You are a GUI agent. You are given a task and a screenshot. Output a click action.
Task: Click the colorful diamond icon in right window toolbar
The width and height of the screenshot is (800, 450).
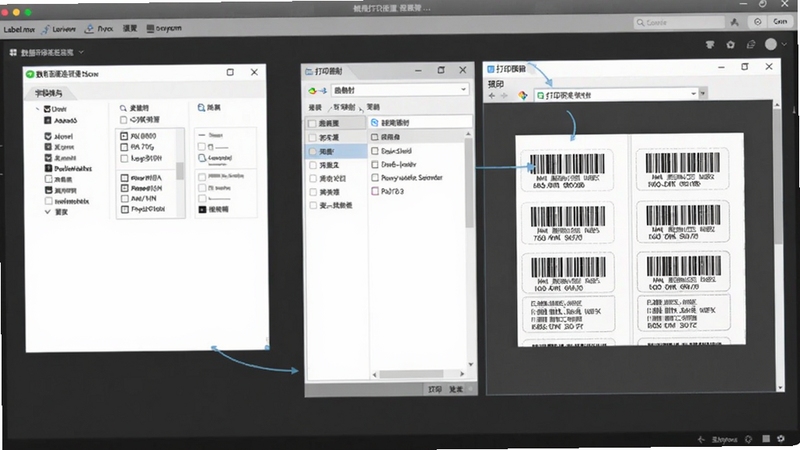pos(522,95)
